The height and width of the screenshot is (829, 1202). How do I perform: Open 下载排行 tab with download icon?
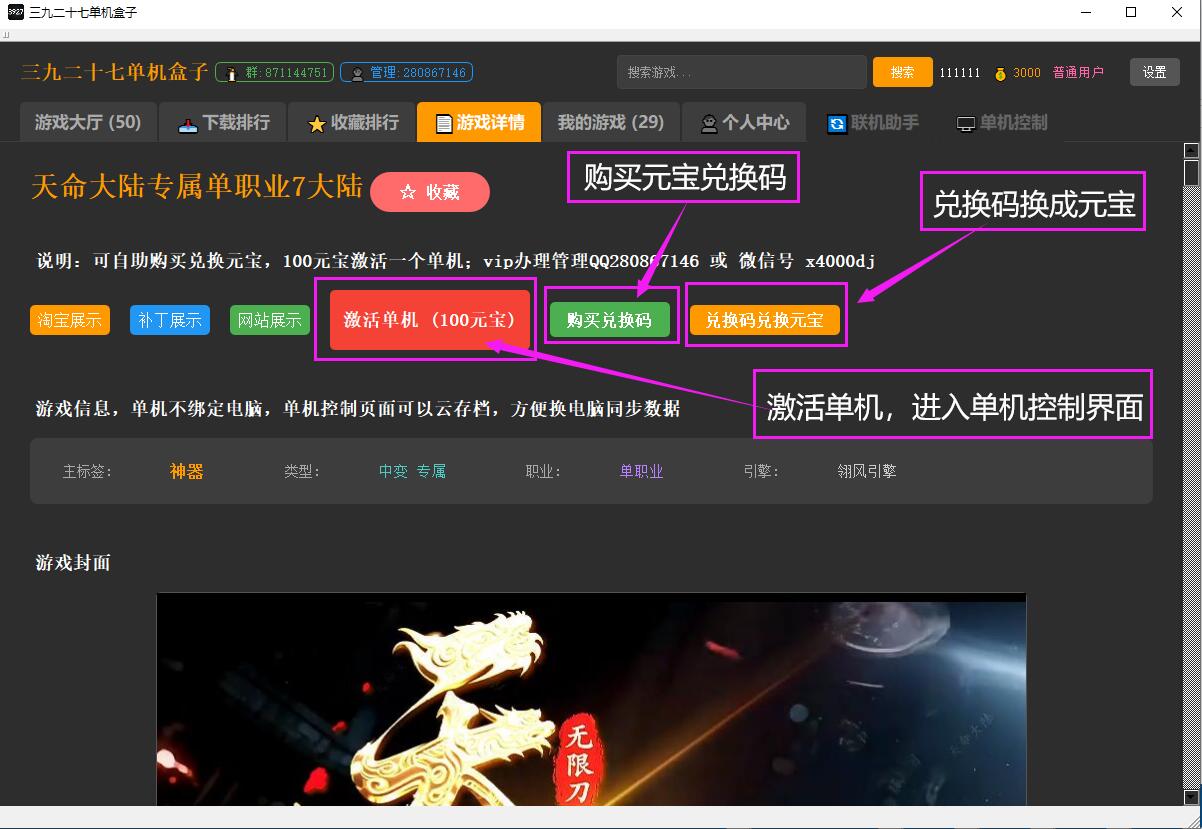(x=223, y=123)
